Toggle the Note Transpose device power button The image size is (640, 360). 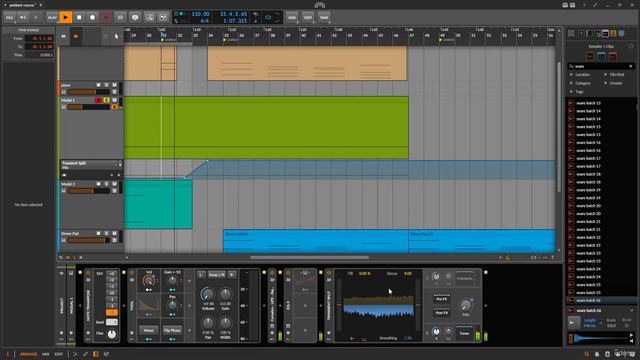(x=88, y=273)
